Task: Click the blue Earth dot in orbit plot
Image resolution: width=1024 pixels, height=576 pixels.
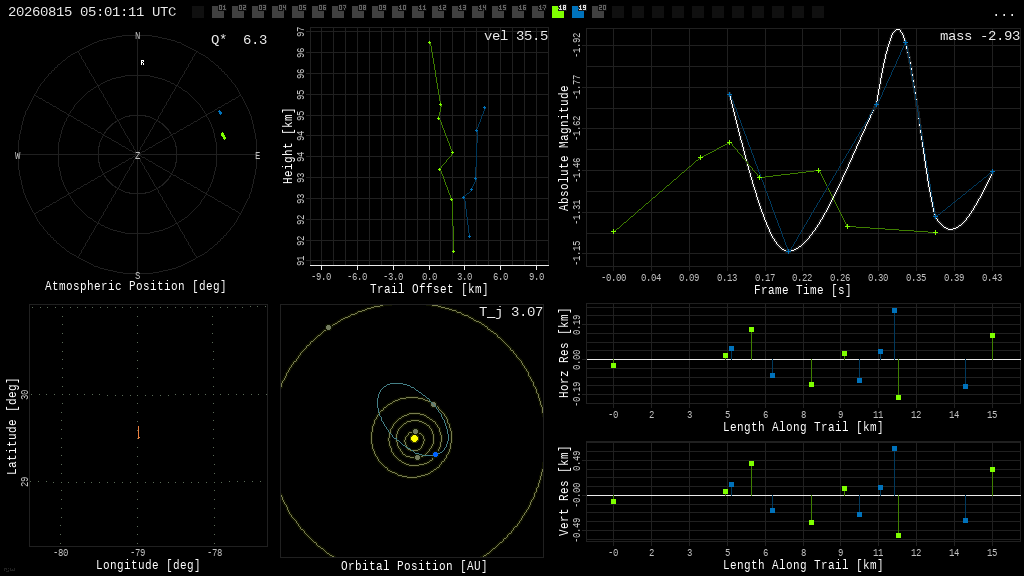Action: [436, 454]
